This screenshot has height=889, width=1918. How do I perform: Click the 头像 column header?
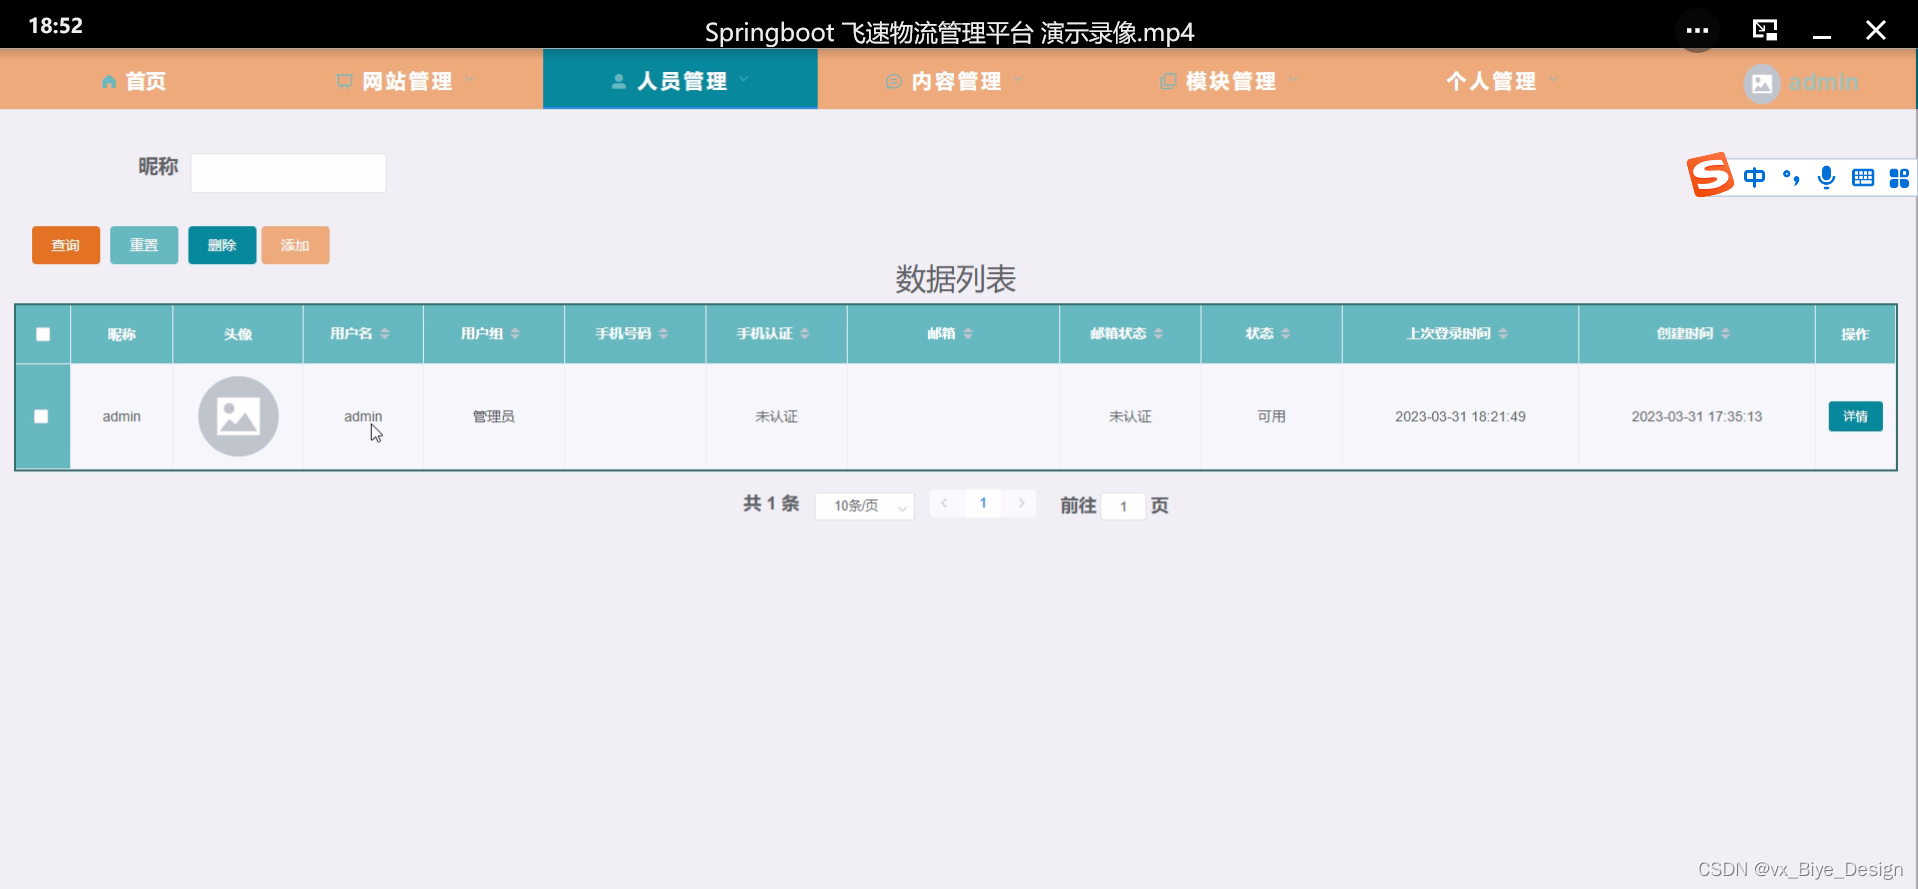(238, 334)
